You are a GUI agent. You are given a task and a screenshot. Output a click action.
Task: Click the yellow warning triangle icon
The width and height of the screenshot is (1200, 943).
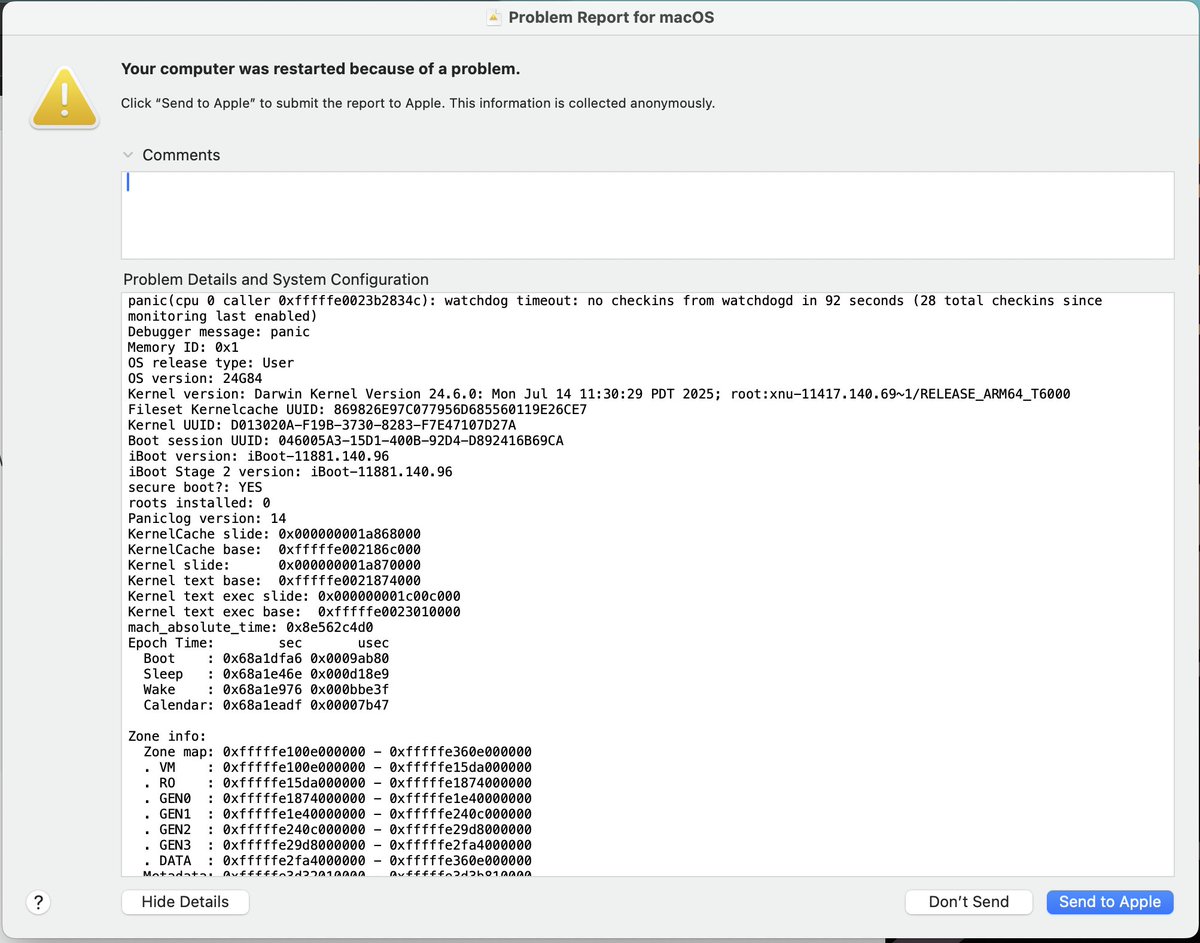pyautogui.click(x=65, y=98)
